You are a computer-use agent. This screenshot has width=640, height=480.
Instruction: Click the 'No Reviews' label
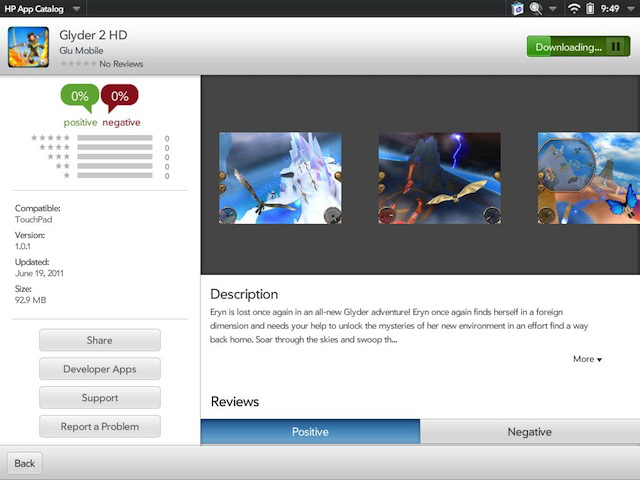point(121,64)
